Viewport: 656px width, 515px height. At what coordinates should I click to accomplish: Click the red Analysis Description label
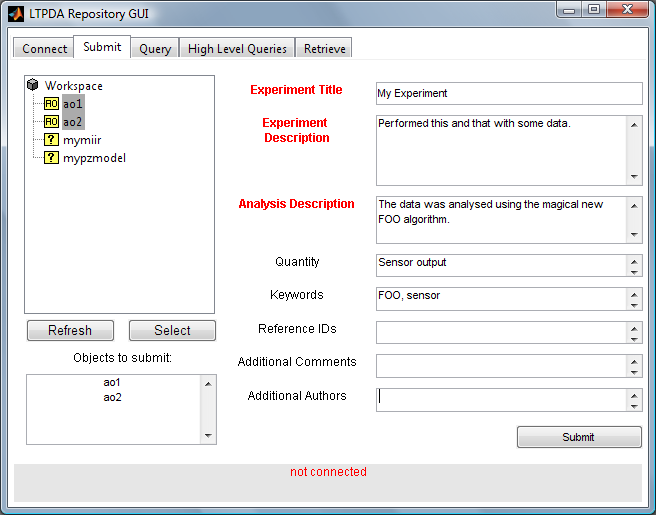click(x=296, y=204)
